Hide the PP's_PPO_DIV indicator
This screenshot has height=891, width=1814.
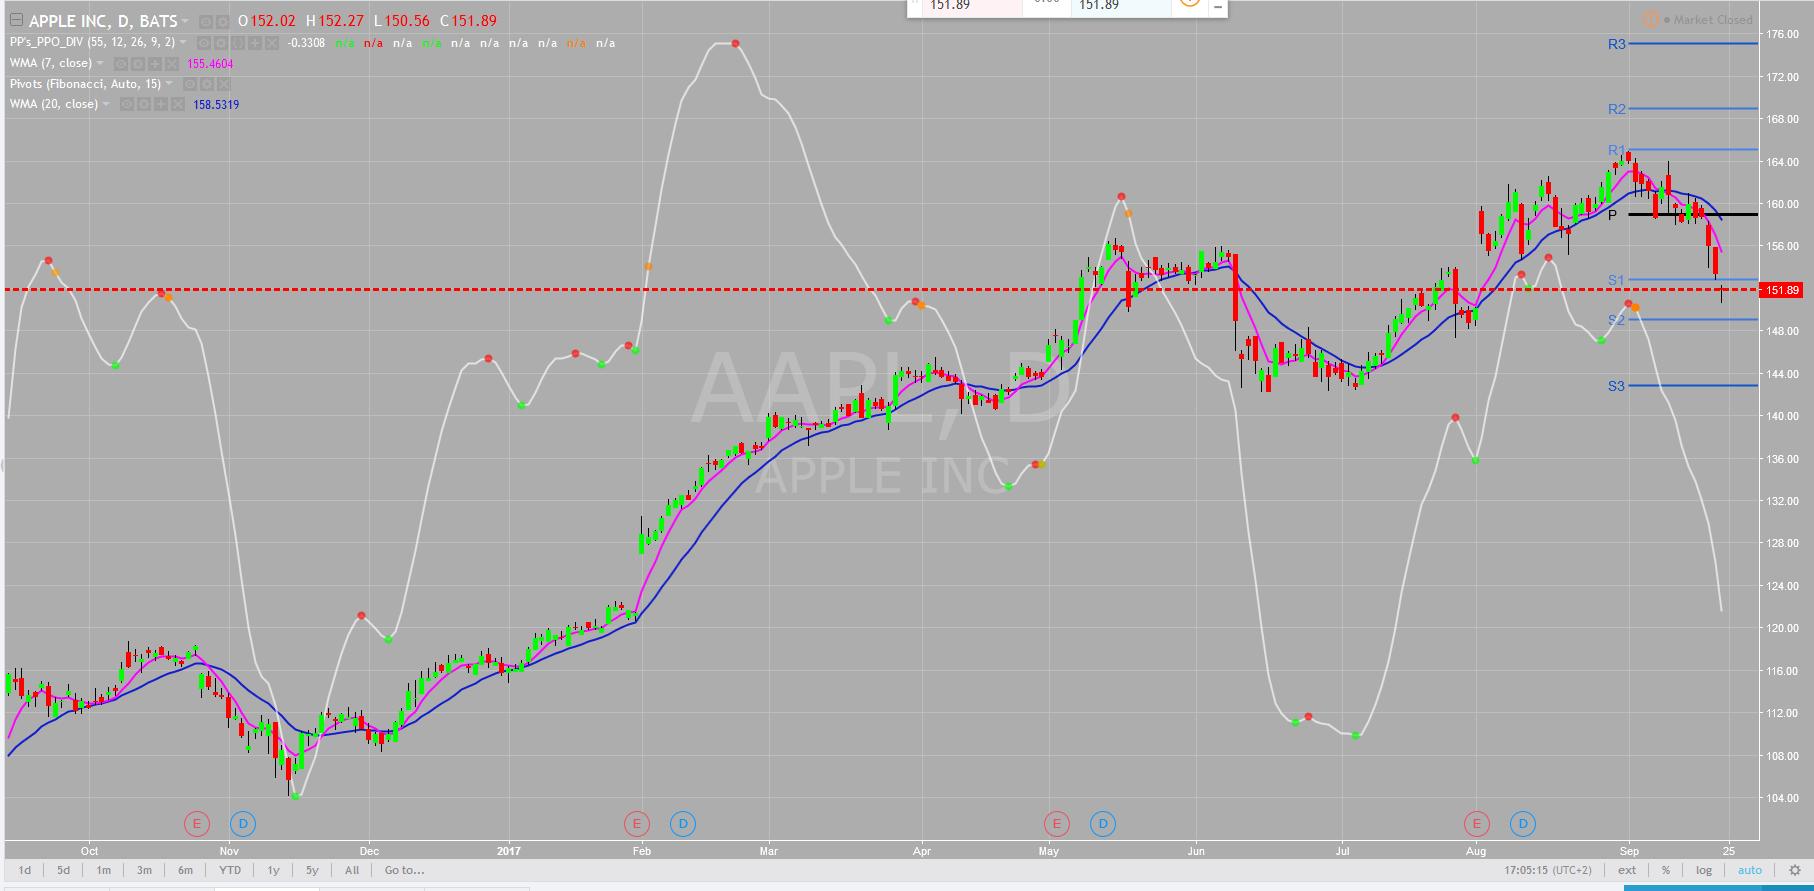[204, 43]
